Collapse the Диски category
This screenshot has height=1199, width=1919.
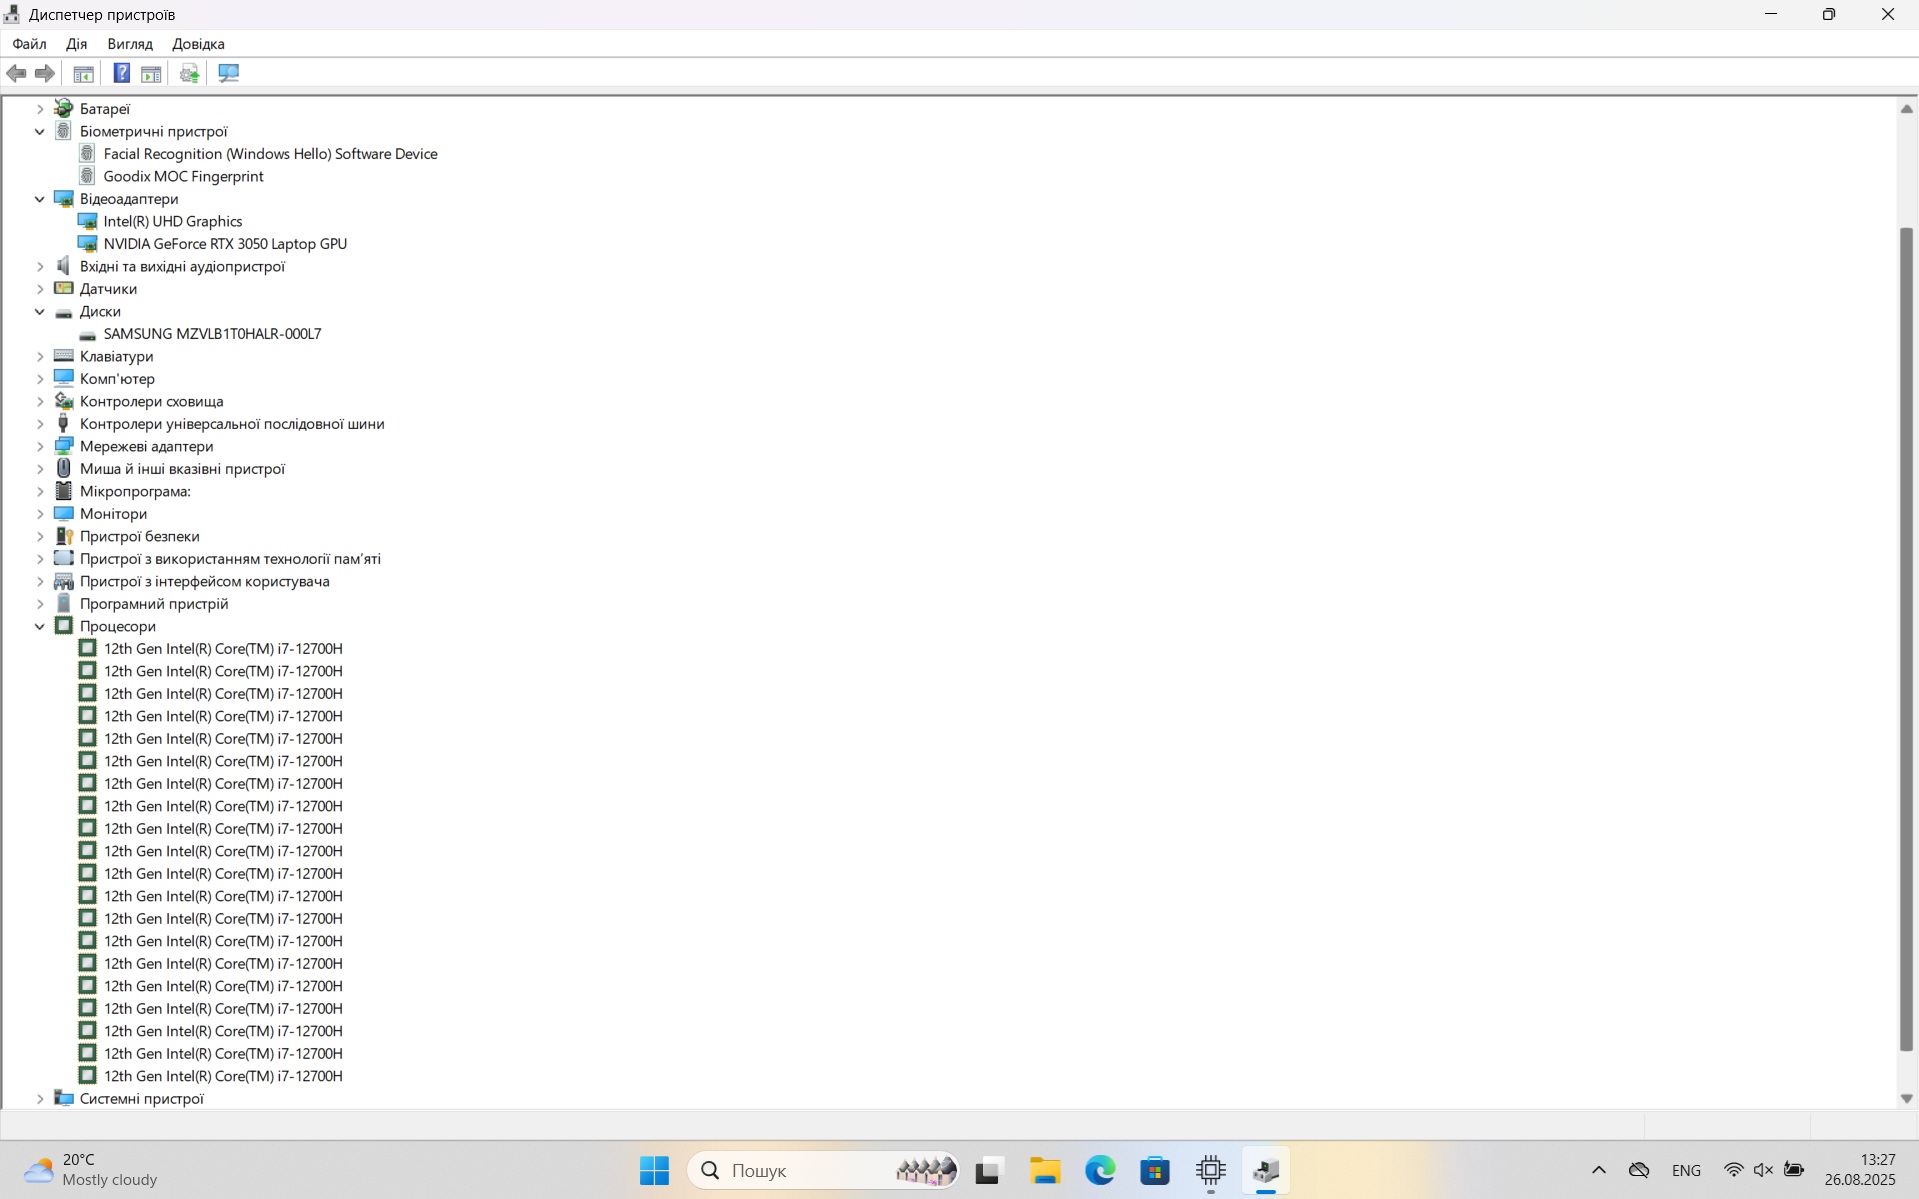click(x=40, y=311)
